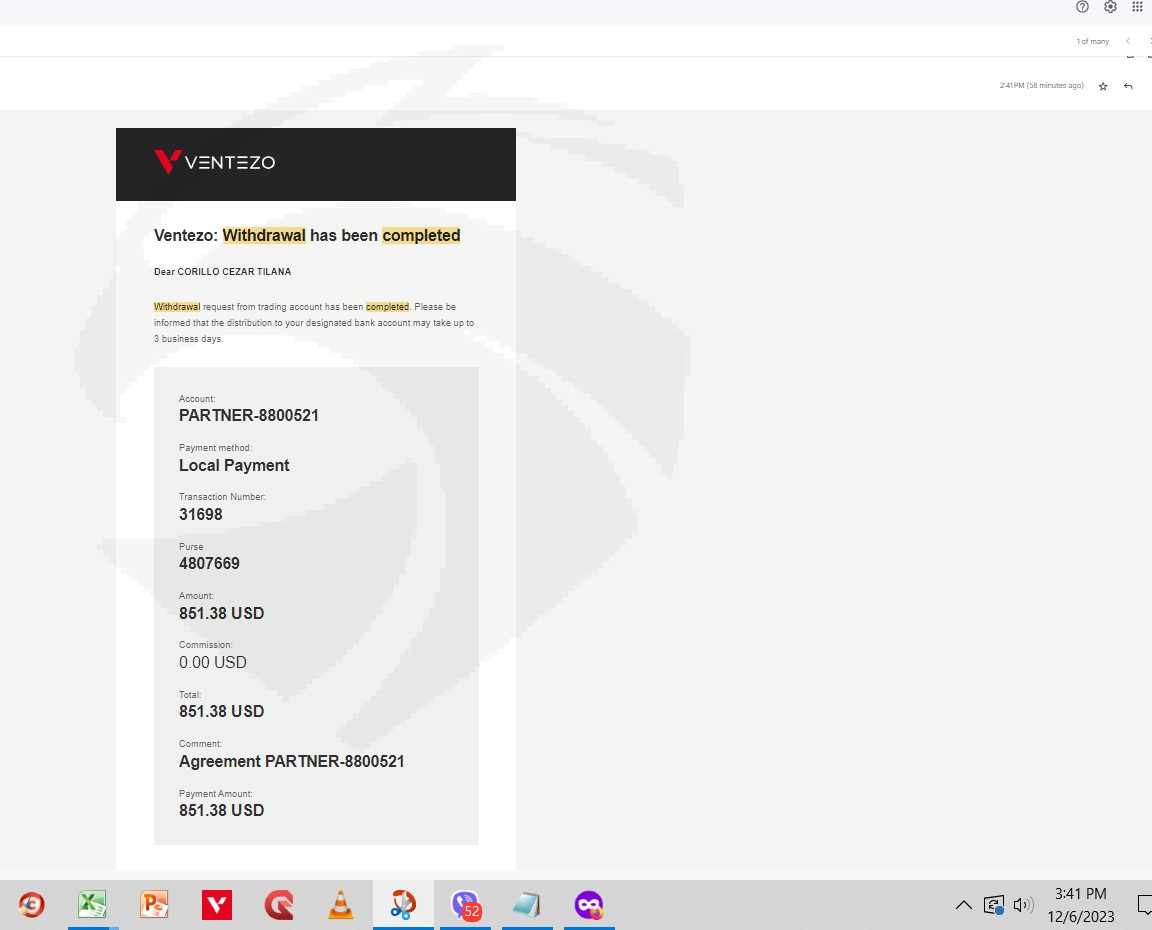Click the Total value '851.38 USD'

pos(221,711)
